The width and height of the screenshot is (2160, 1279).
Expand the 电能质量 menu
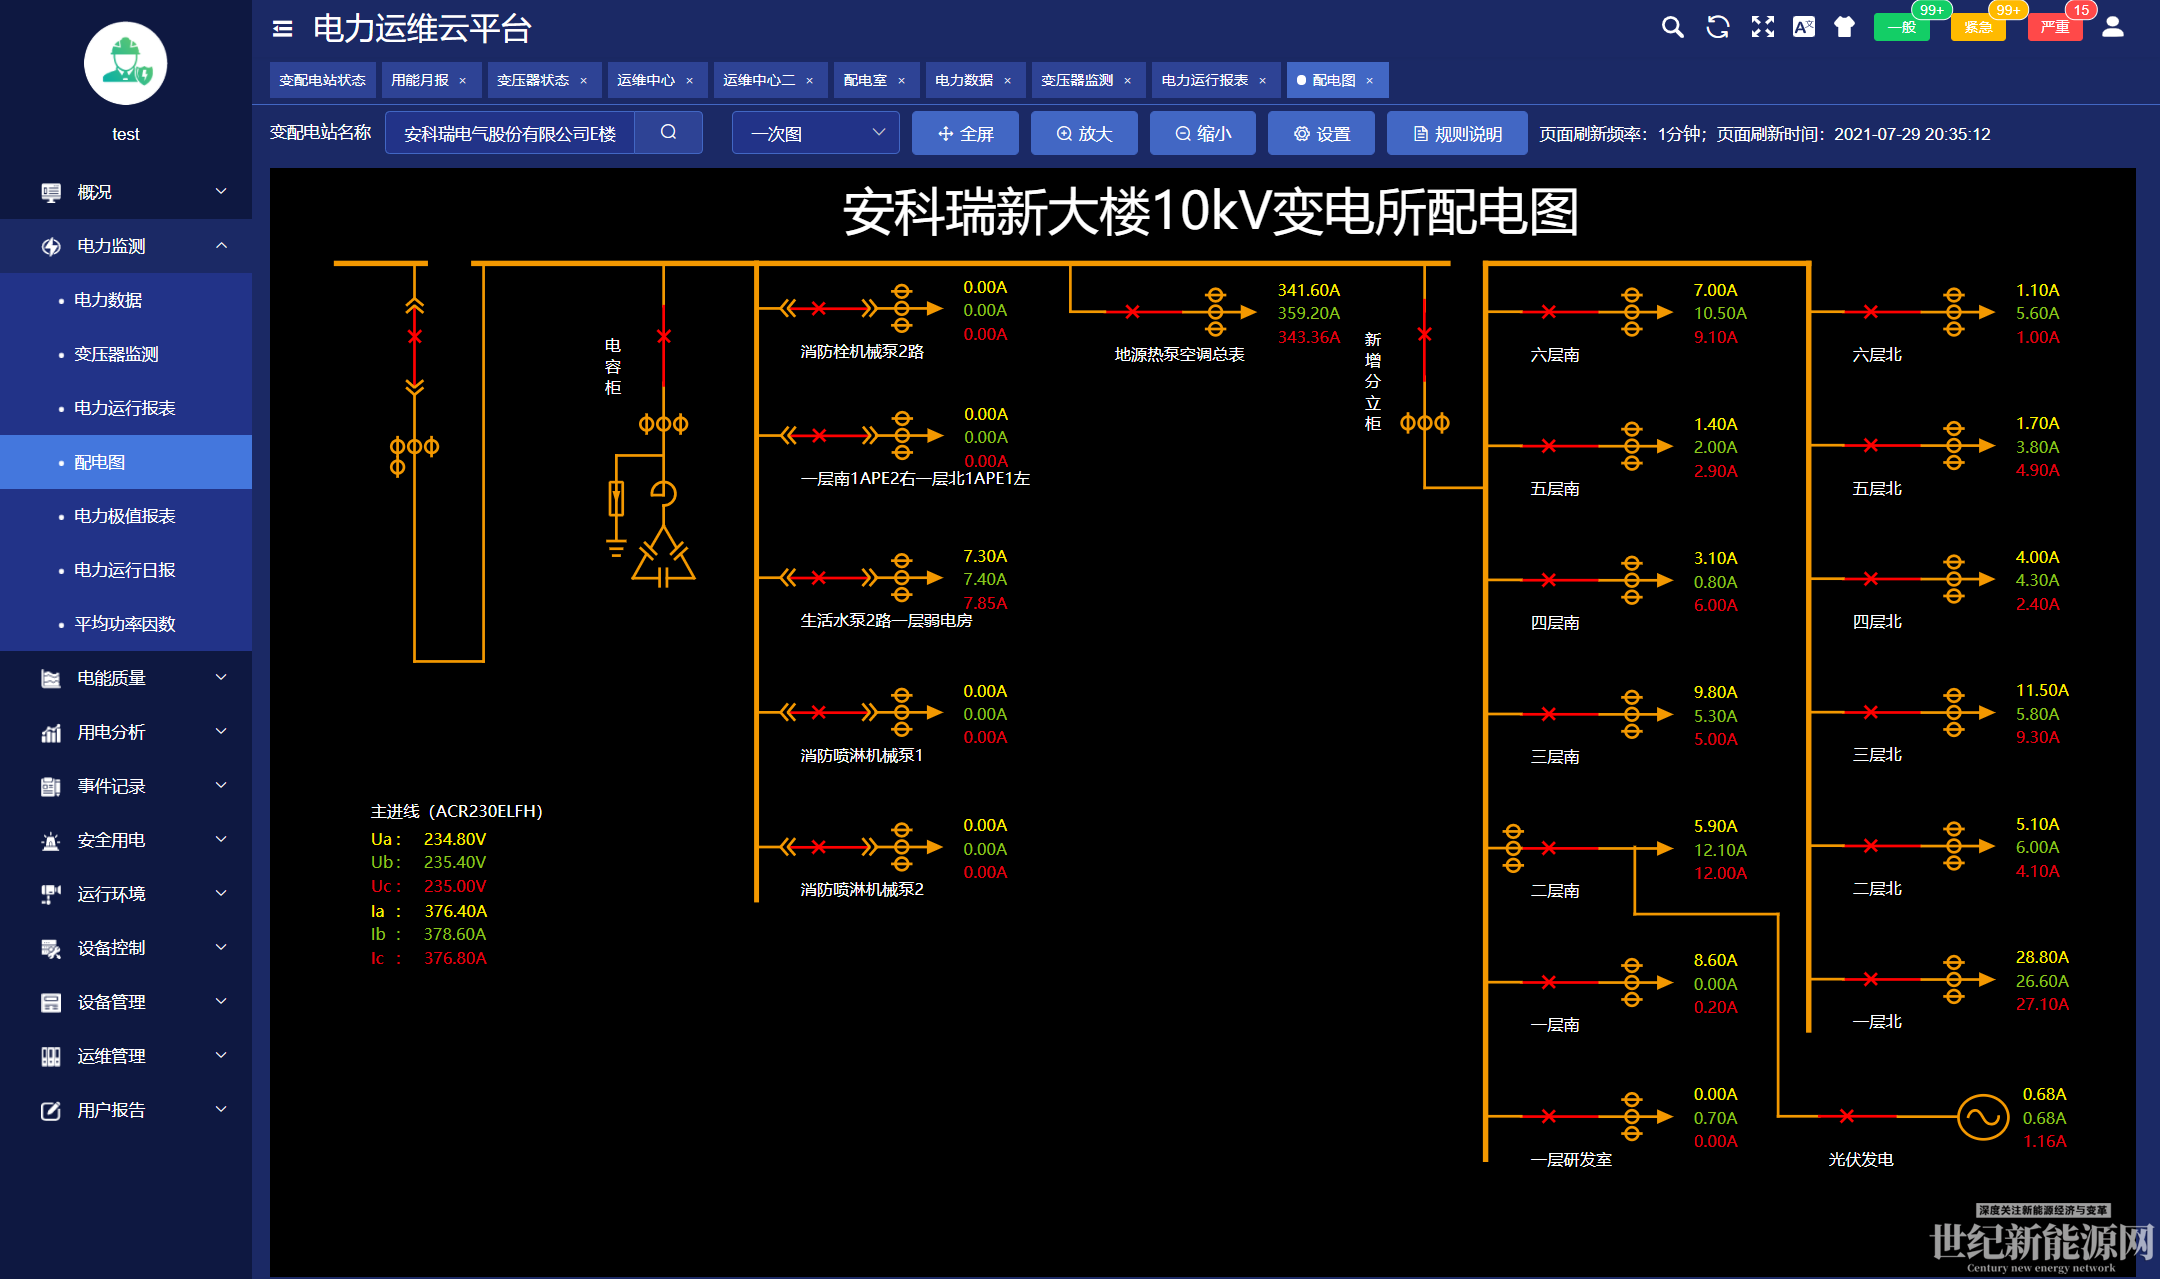(x=221, y=677)
